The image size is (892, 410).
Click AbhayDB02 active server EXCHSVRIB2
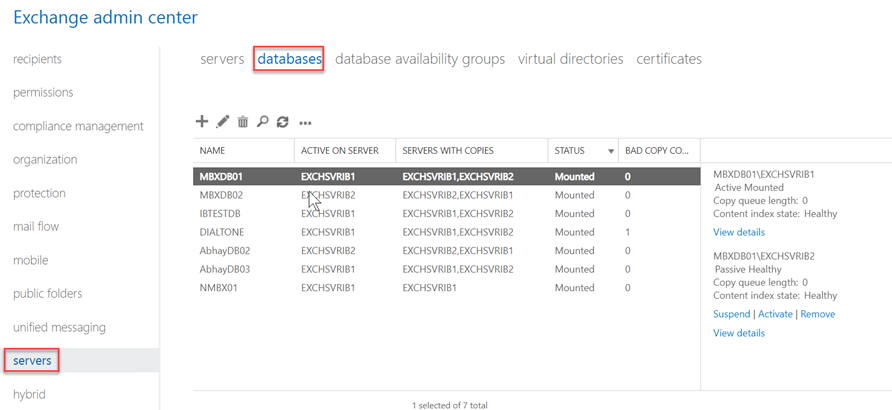[328, 251]
